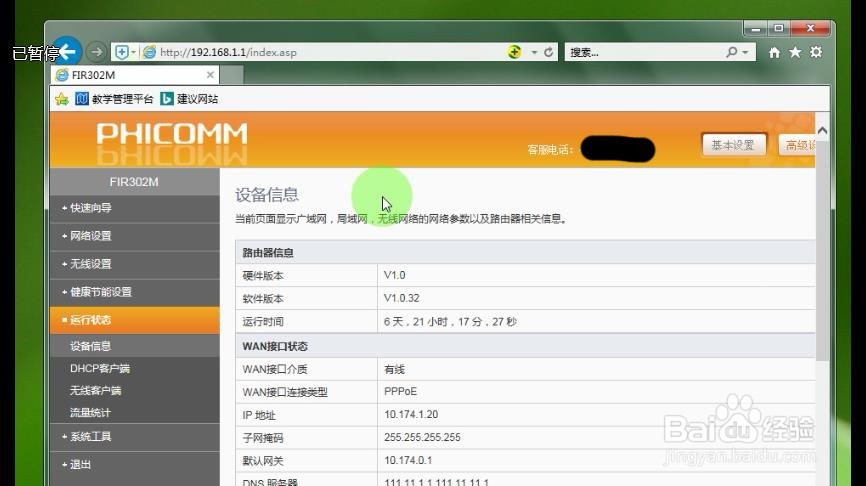The width and height of the screenshot is (866, 486).
Task: Click the page vertical scrollbar thumb
Action: pyautogui.click(x=822, y=251)
